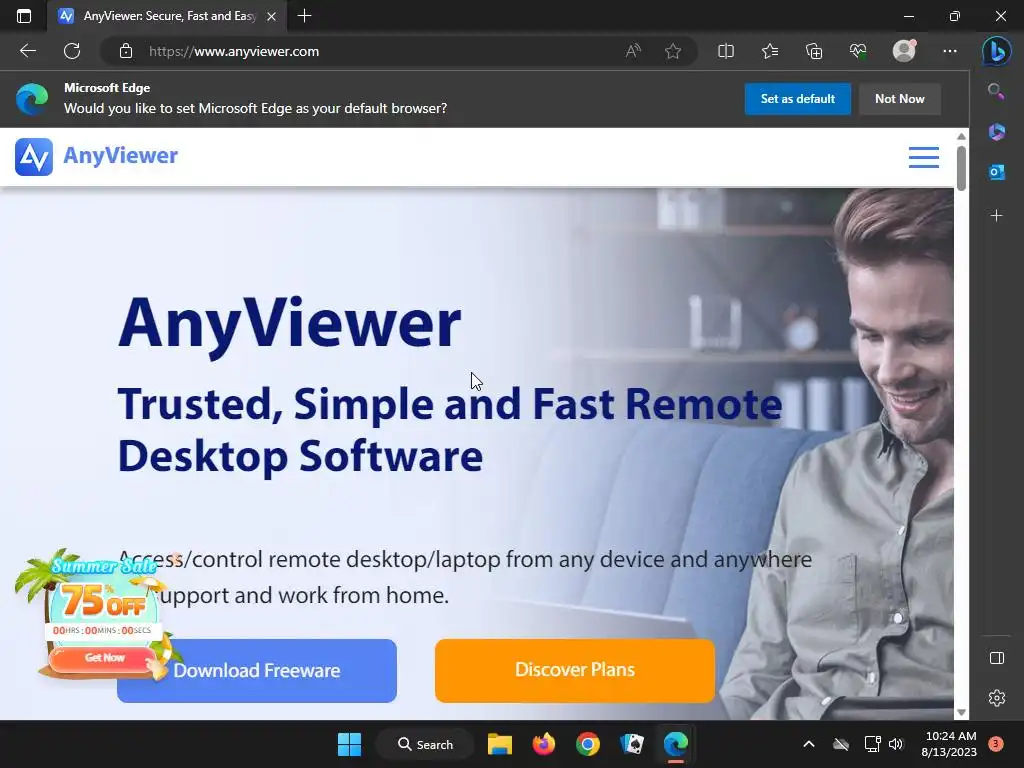
Task: Open Microsoft 365 sidebar icon
Action: (x=997, y=132)
